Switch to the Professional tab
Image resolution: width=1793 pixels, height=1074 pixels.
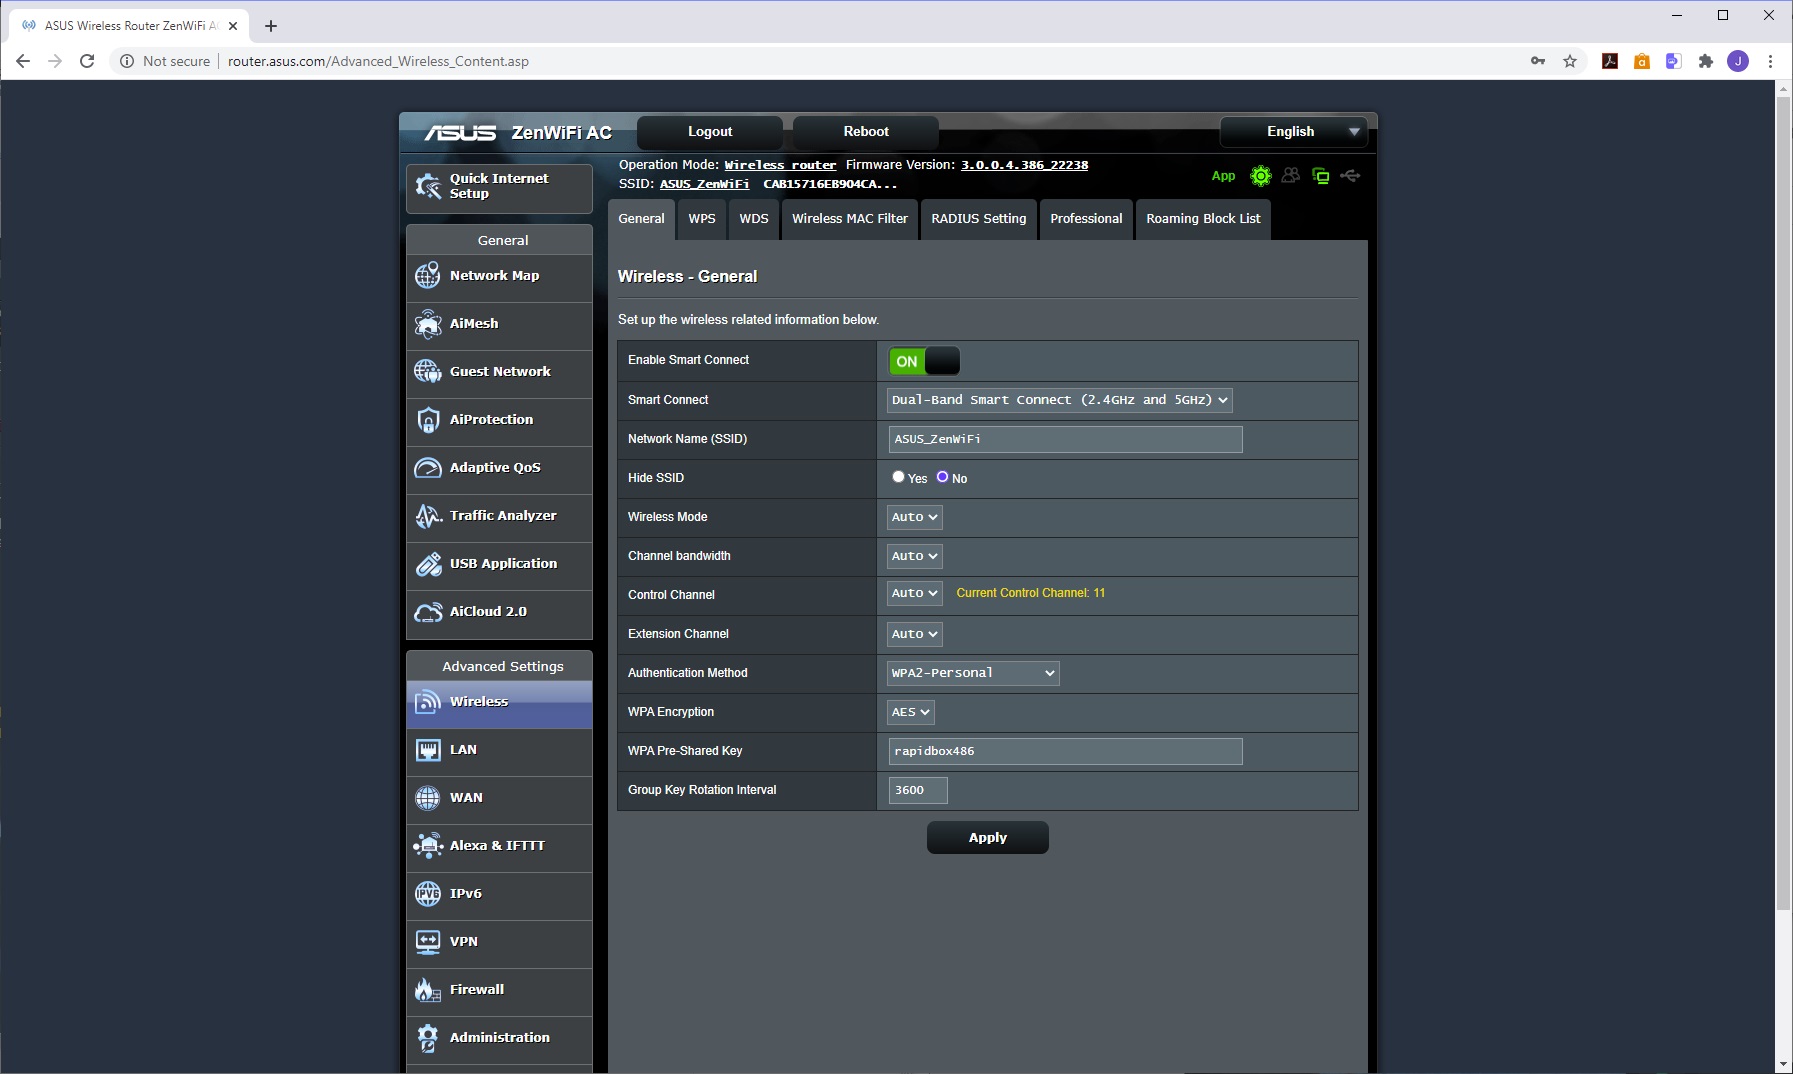1085,219
